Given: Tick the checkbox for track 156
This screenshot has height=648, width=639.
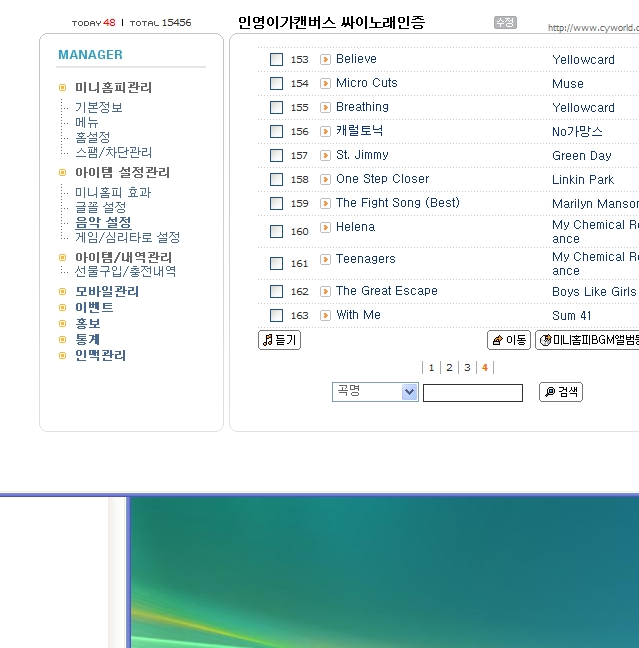Looking at the screenshot, I should pyautogui.click(x=276, y=131).
